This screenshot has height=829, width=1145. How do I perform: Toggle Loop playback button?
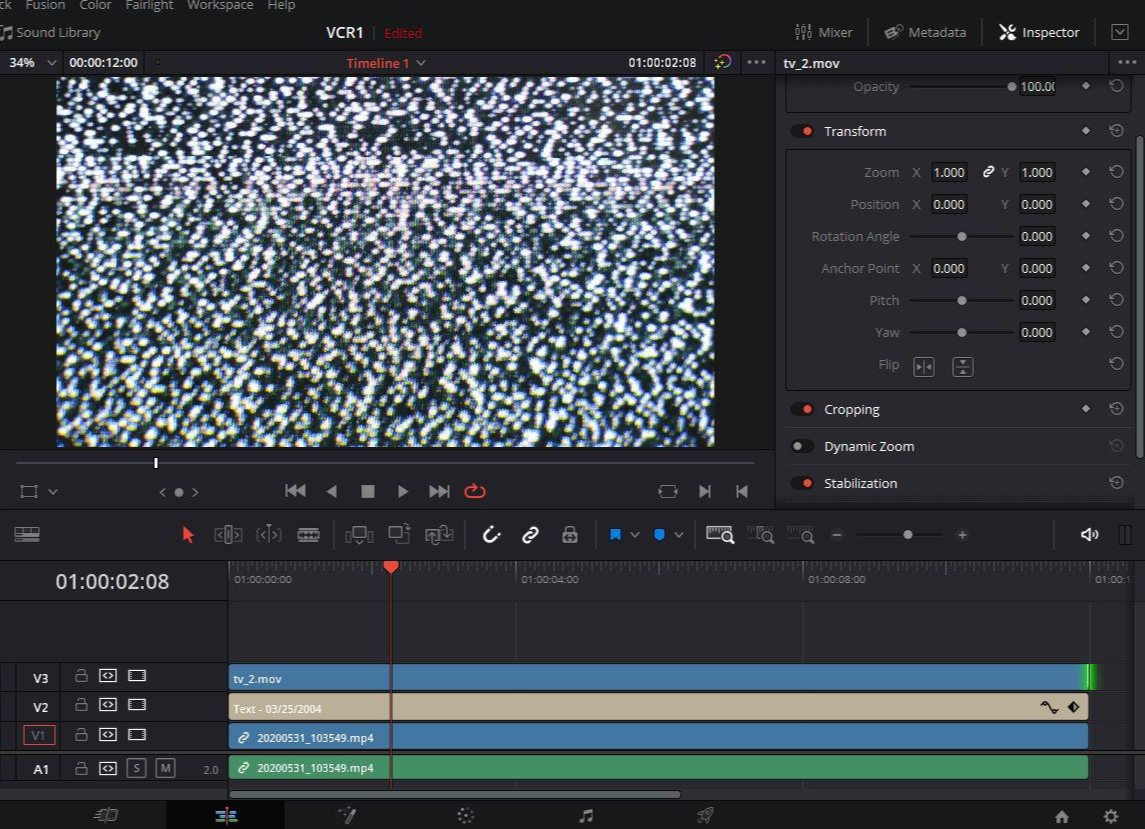coord(475,491)
